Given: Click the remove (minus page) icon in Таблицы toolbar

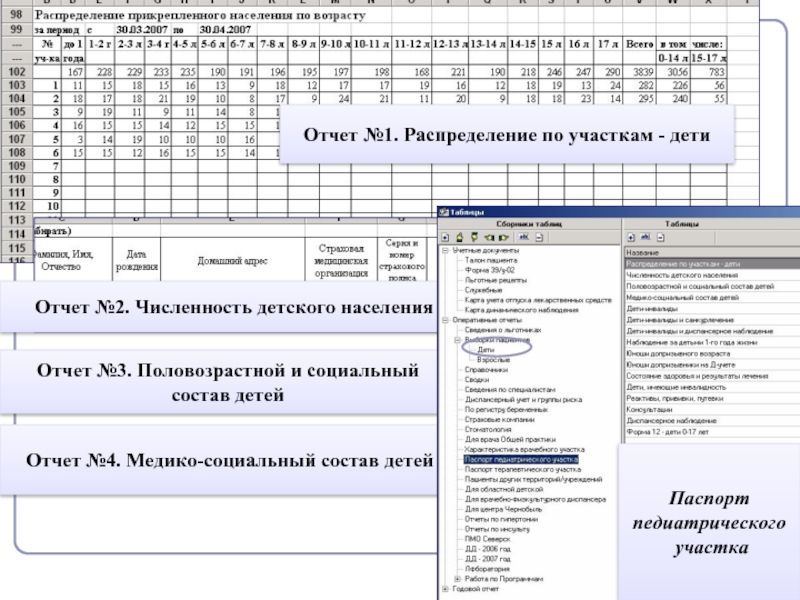Looking at the screenshot, I should pyautogui.click(x=661, y=237).
